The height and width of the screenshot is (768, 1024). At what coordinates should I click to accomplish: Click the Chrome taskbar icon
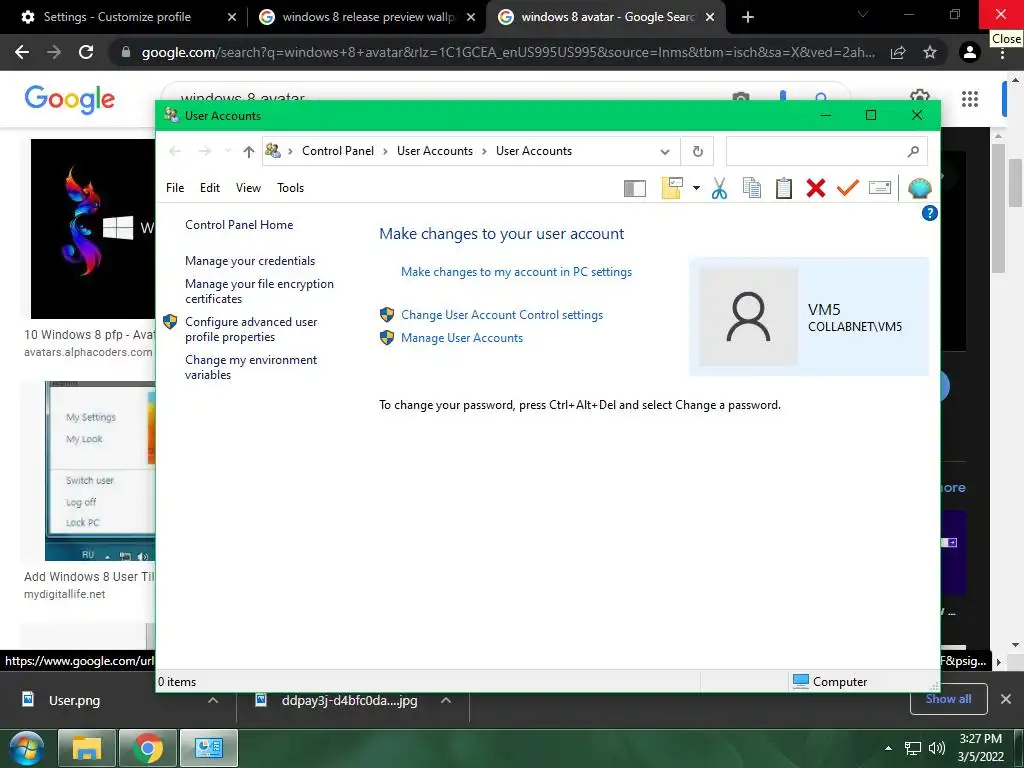[148, 748]
